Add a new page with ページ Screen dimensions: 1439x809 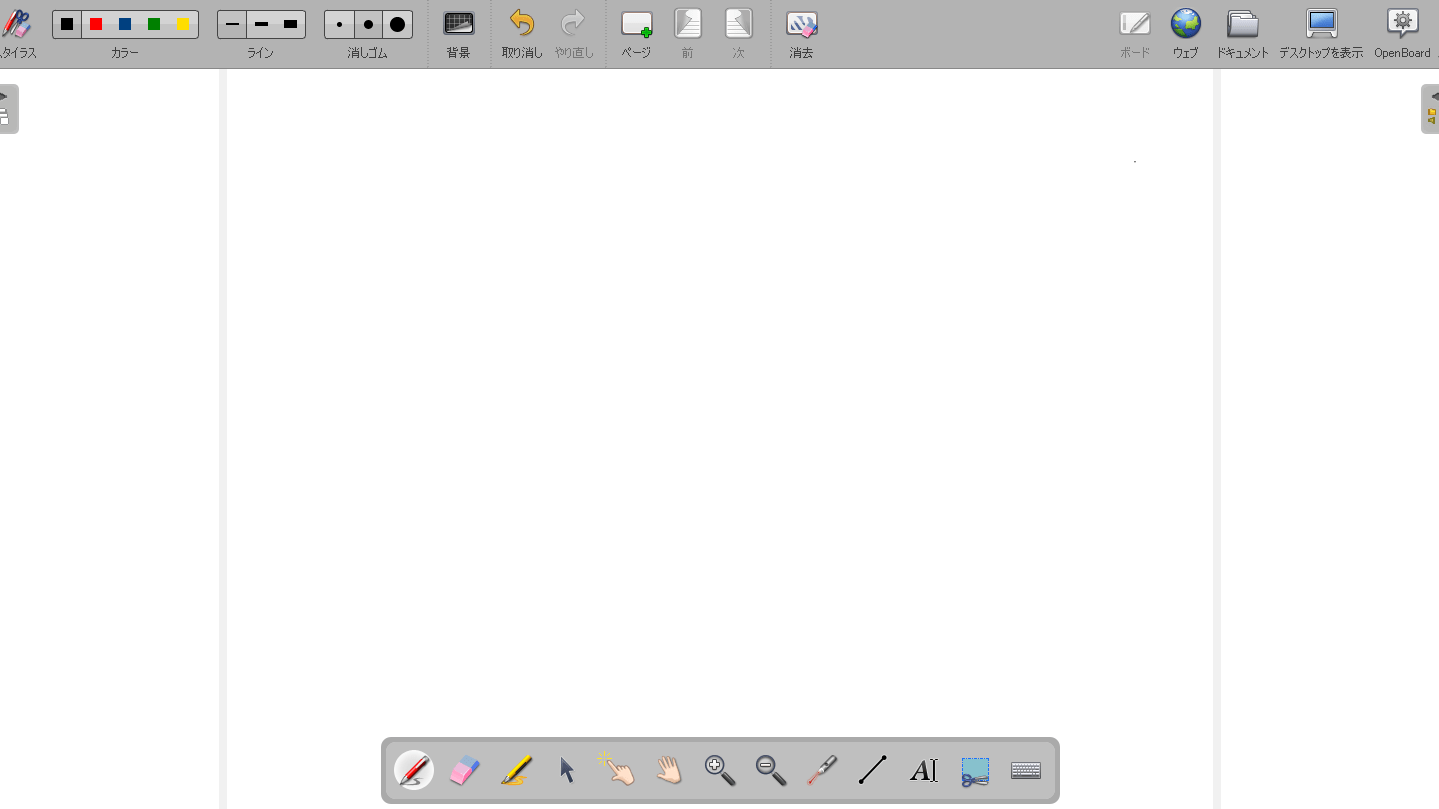point(636,33)
